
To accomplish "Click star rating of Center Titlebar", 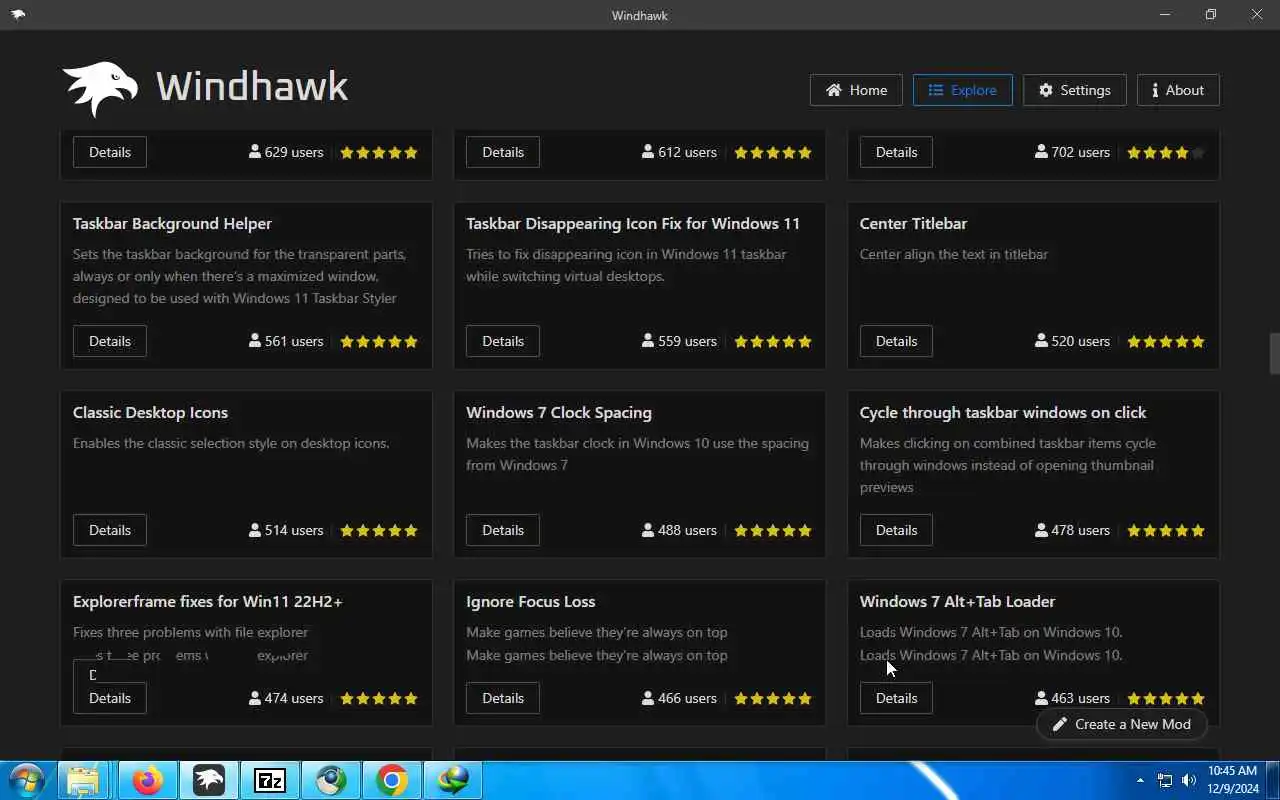I will coord(1166,341).
